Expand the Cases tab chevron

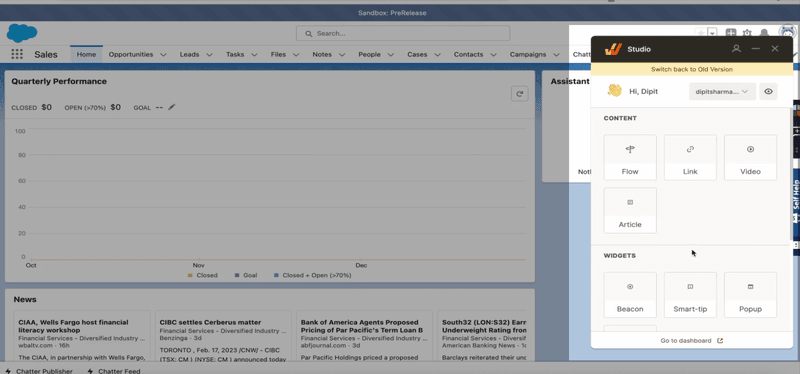coord(437,55)
